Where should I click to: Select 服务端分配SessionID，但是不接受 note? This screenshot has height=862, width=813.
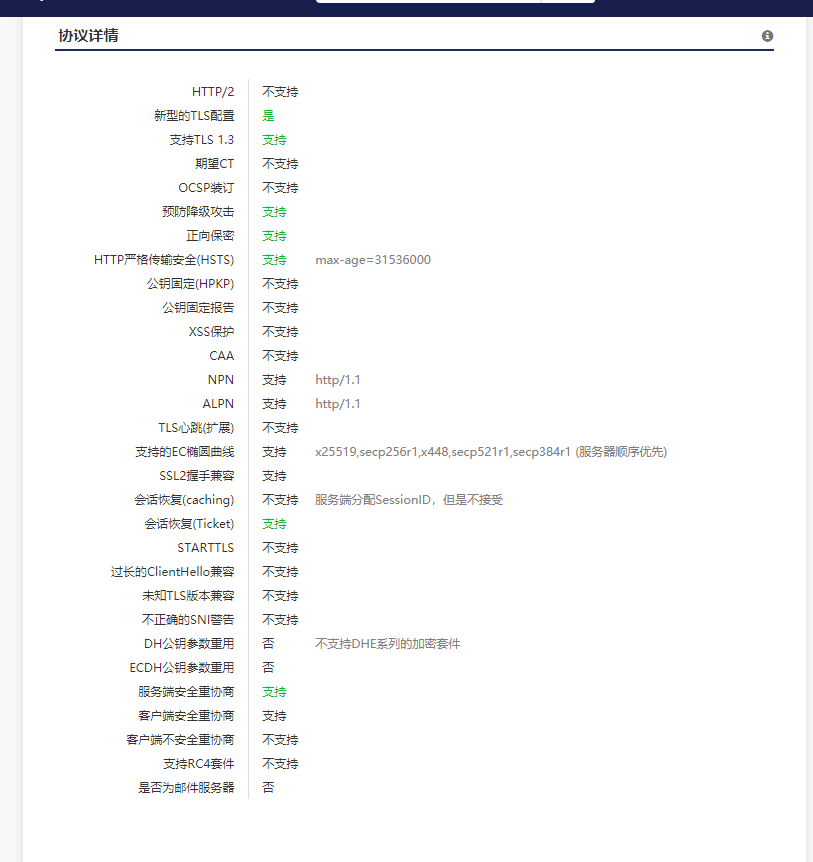point(409,500)
